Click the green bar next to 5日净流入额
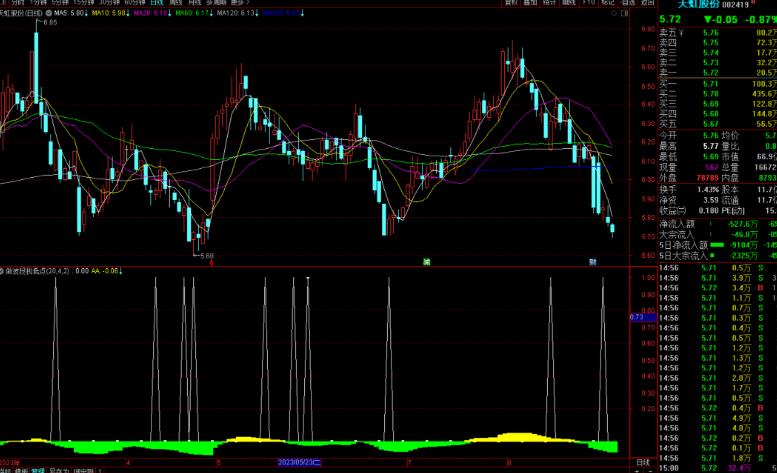The height and width of the screenshot is (473, 777). pyautogui.click(x=717, y=245)
